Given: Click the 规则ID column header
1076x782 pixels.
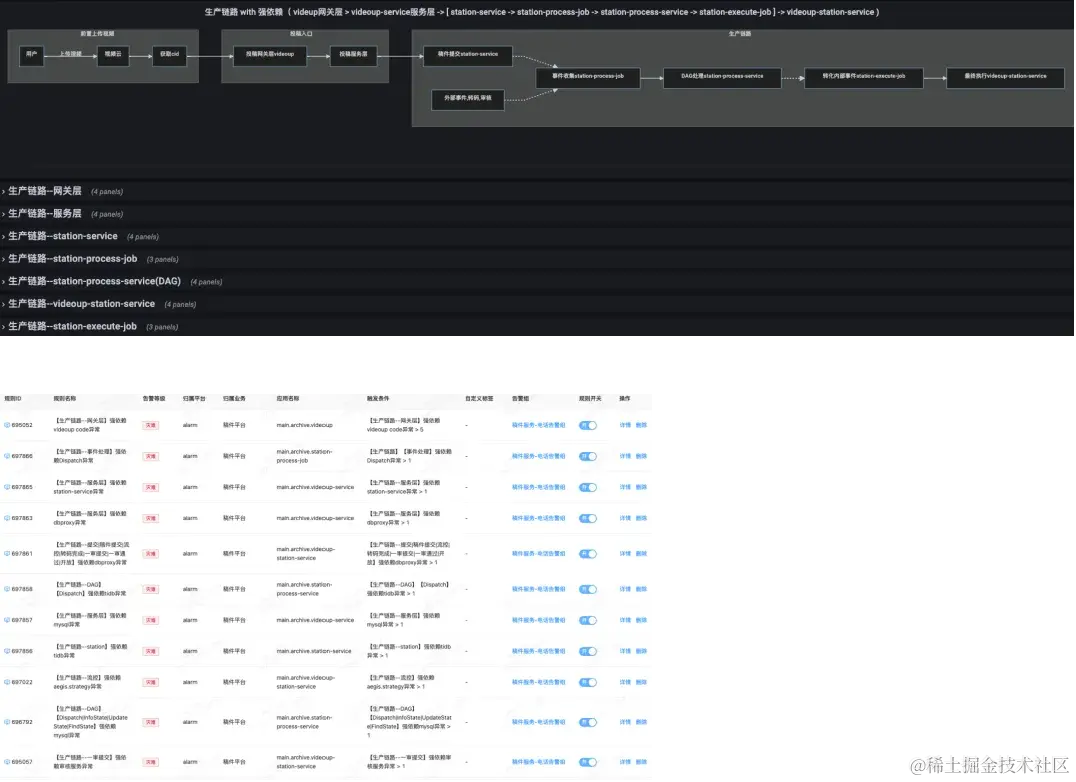Looking at the screenshot, I should 12,399.
